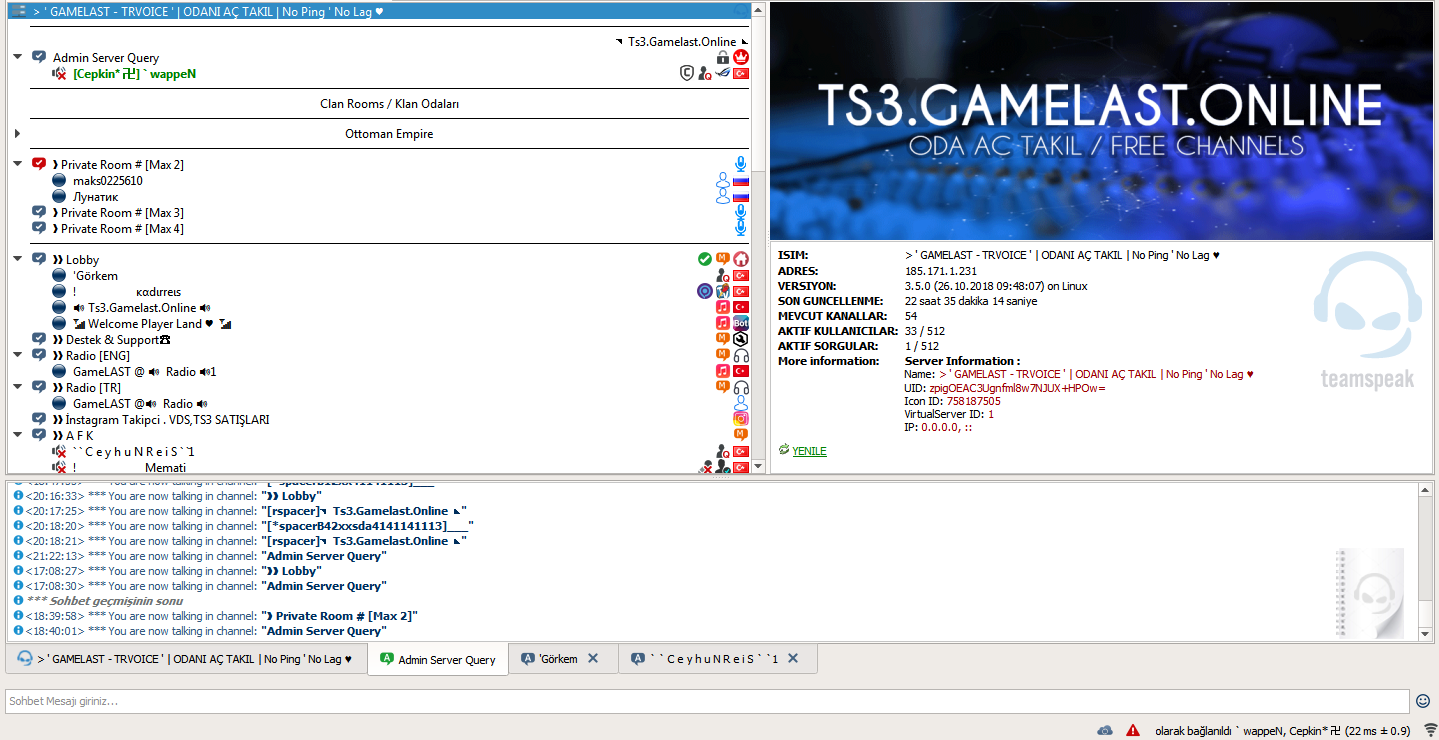
Task: Click the red warning triangle in status bar
Action: click(1133, 730)
